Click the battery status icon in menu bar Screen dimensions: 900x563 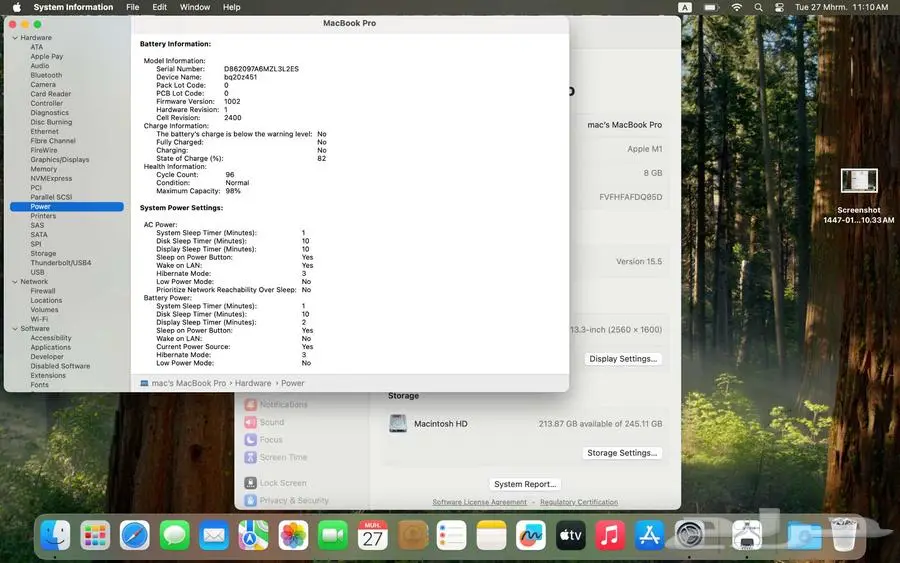[x=711, y=7]
